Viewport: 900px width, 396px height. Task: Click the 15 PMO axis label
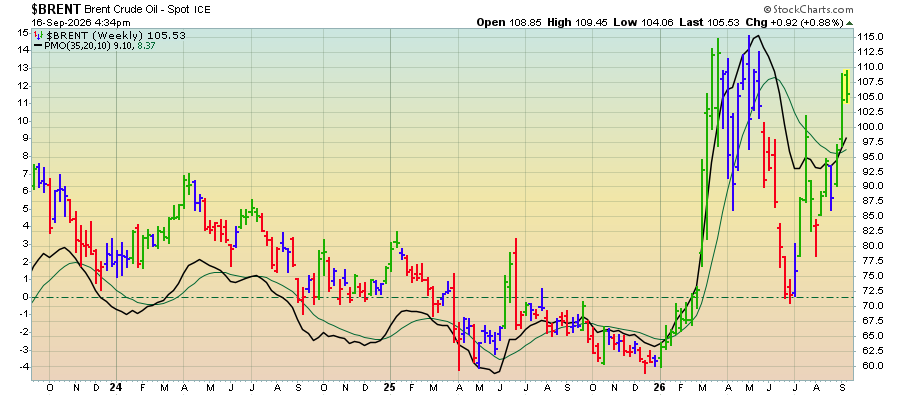click(x=23, y=33)
